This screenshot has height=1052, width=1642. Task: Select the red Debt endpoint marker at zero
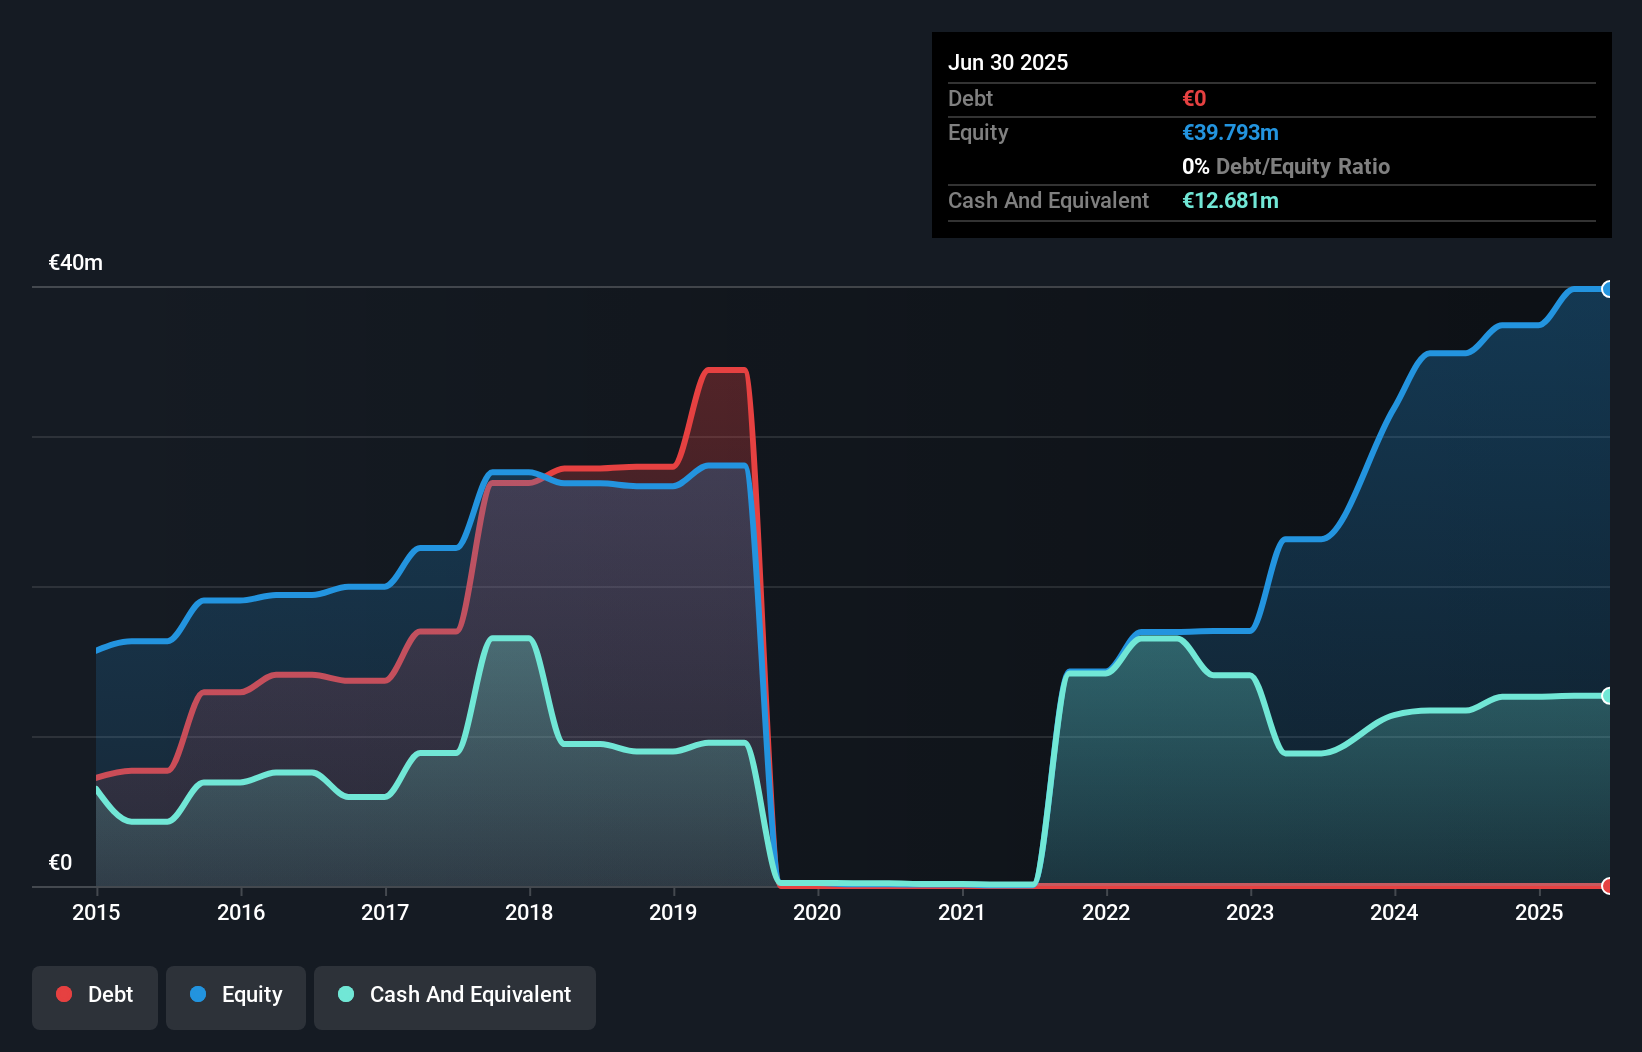tap(1608, 886)
